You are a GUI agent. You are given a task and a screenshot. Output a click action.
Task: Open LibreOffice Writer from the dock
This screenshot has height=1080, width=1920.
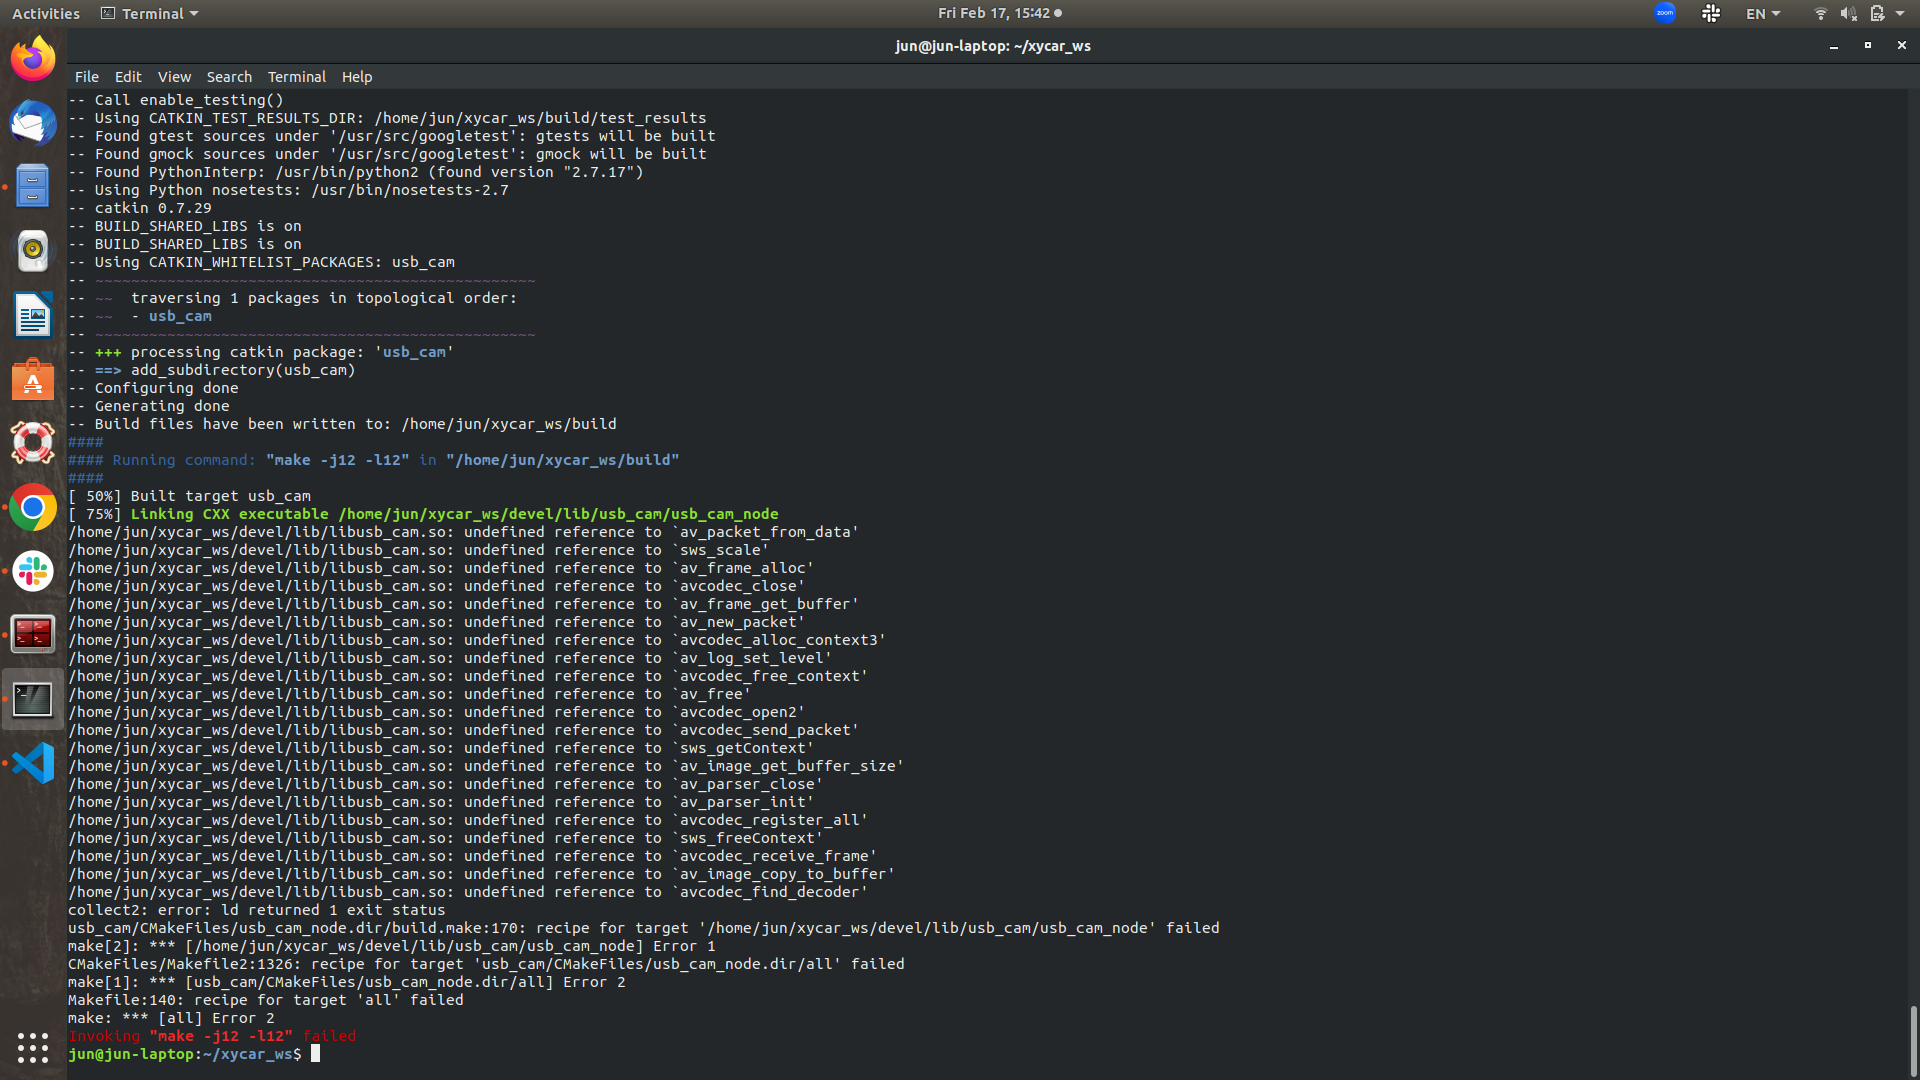click(x=33, y=315)
